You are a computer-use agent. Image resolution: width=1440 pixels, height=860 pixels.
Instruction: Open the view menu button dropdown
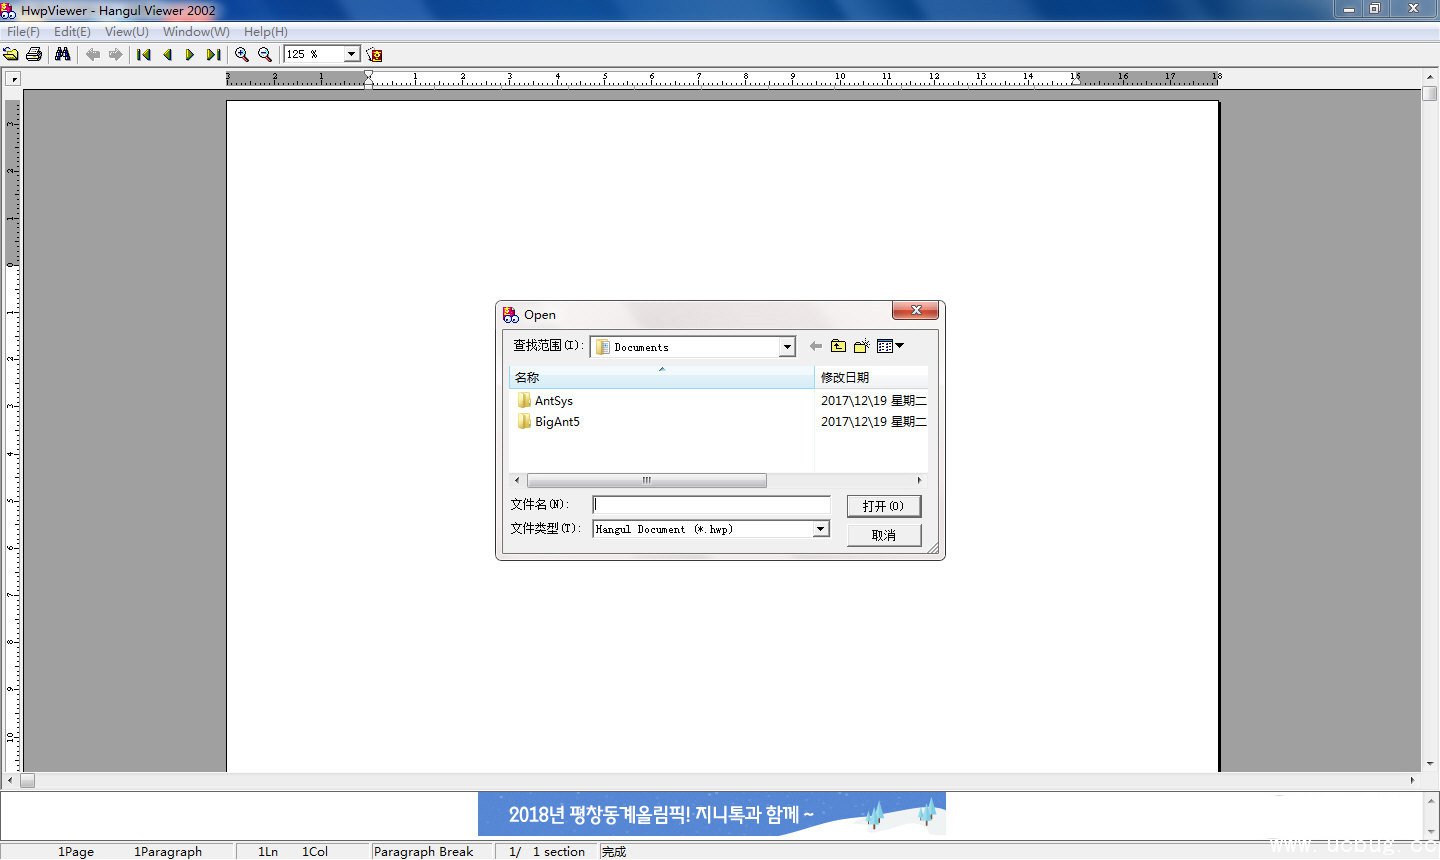890,346
